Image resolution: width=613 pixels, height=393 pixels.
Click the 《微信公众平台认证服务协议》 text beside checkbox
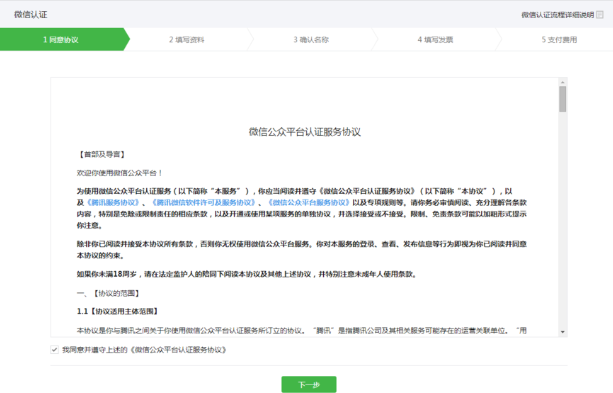click(x=178, y=350)
